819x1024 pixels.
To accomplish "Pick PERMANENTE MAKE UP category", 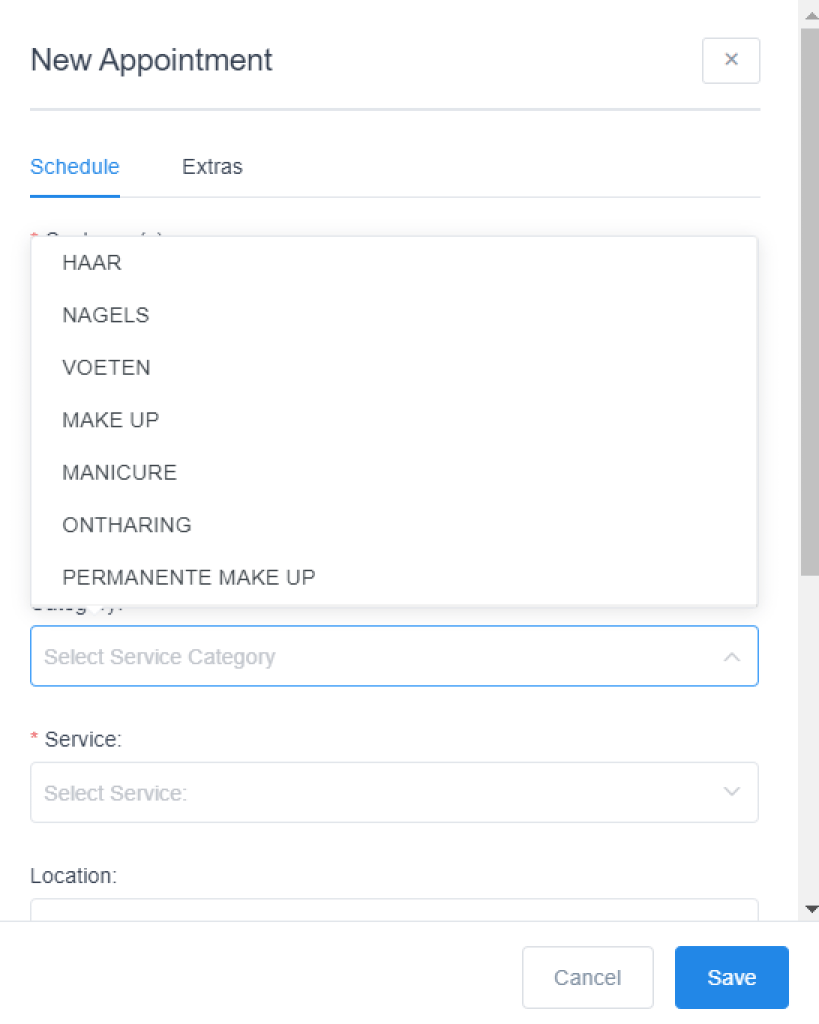I will 189,577.
